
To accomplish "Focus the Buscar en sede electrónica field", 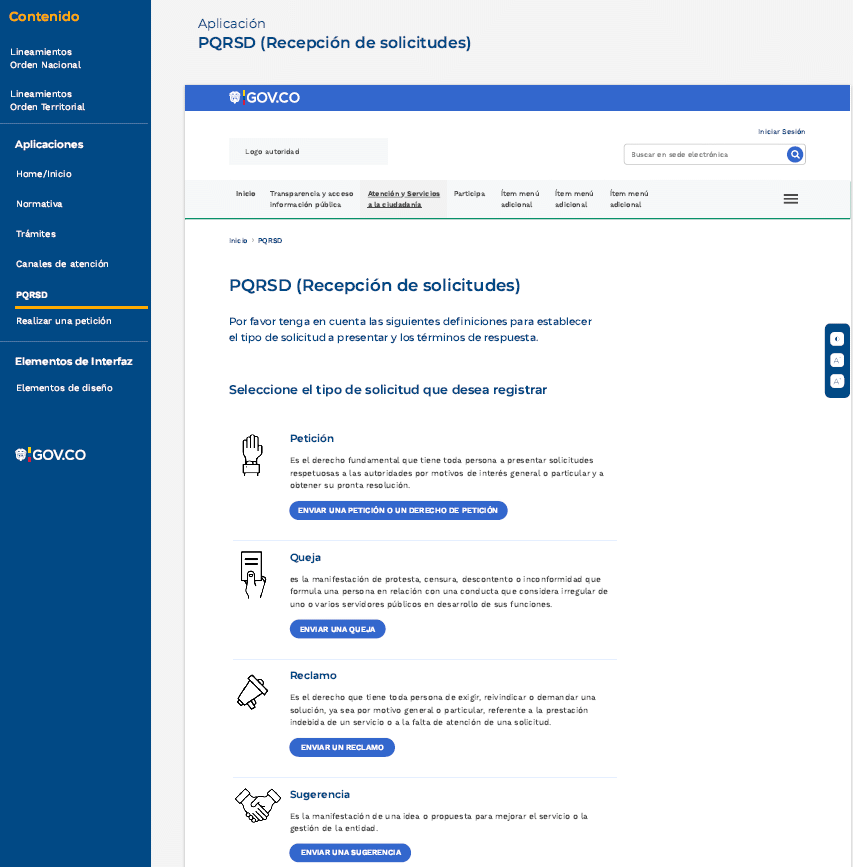I will (x=704, y=154).
